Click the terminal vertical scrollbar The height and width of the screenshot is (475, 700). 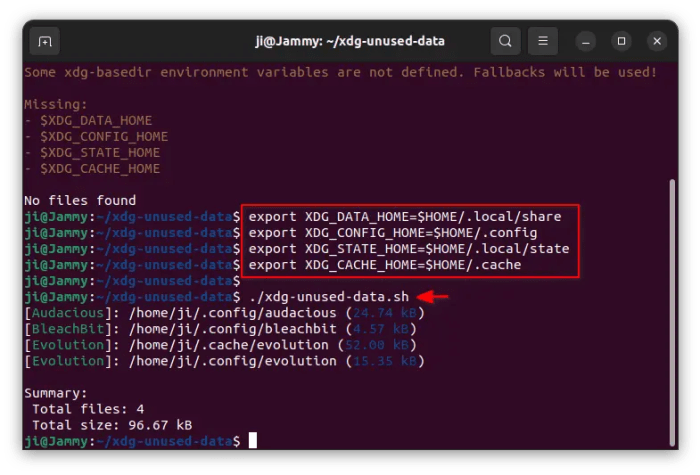(x=672, y=312)
